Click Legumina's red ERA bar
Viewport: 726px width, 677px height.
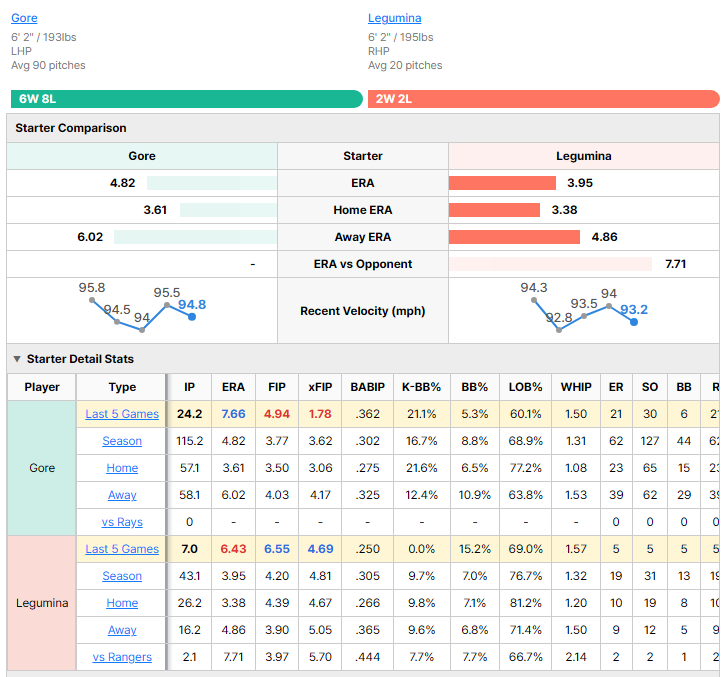(x=502, y=183)
